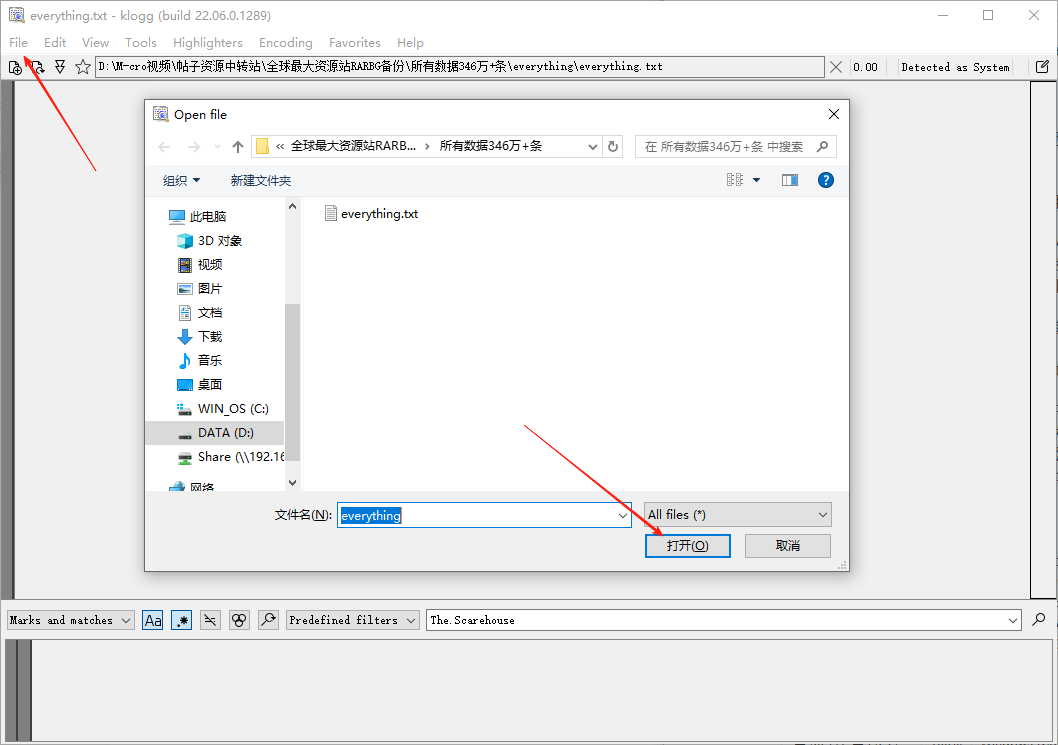Image resolution: width=1058 pixels, height=745 pixels.
Task: Open the All files (*) type dropdown
Action: pos(738,514)
